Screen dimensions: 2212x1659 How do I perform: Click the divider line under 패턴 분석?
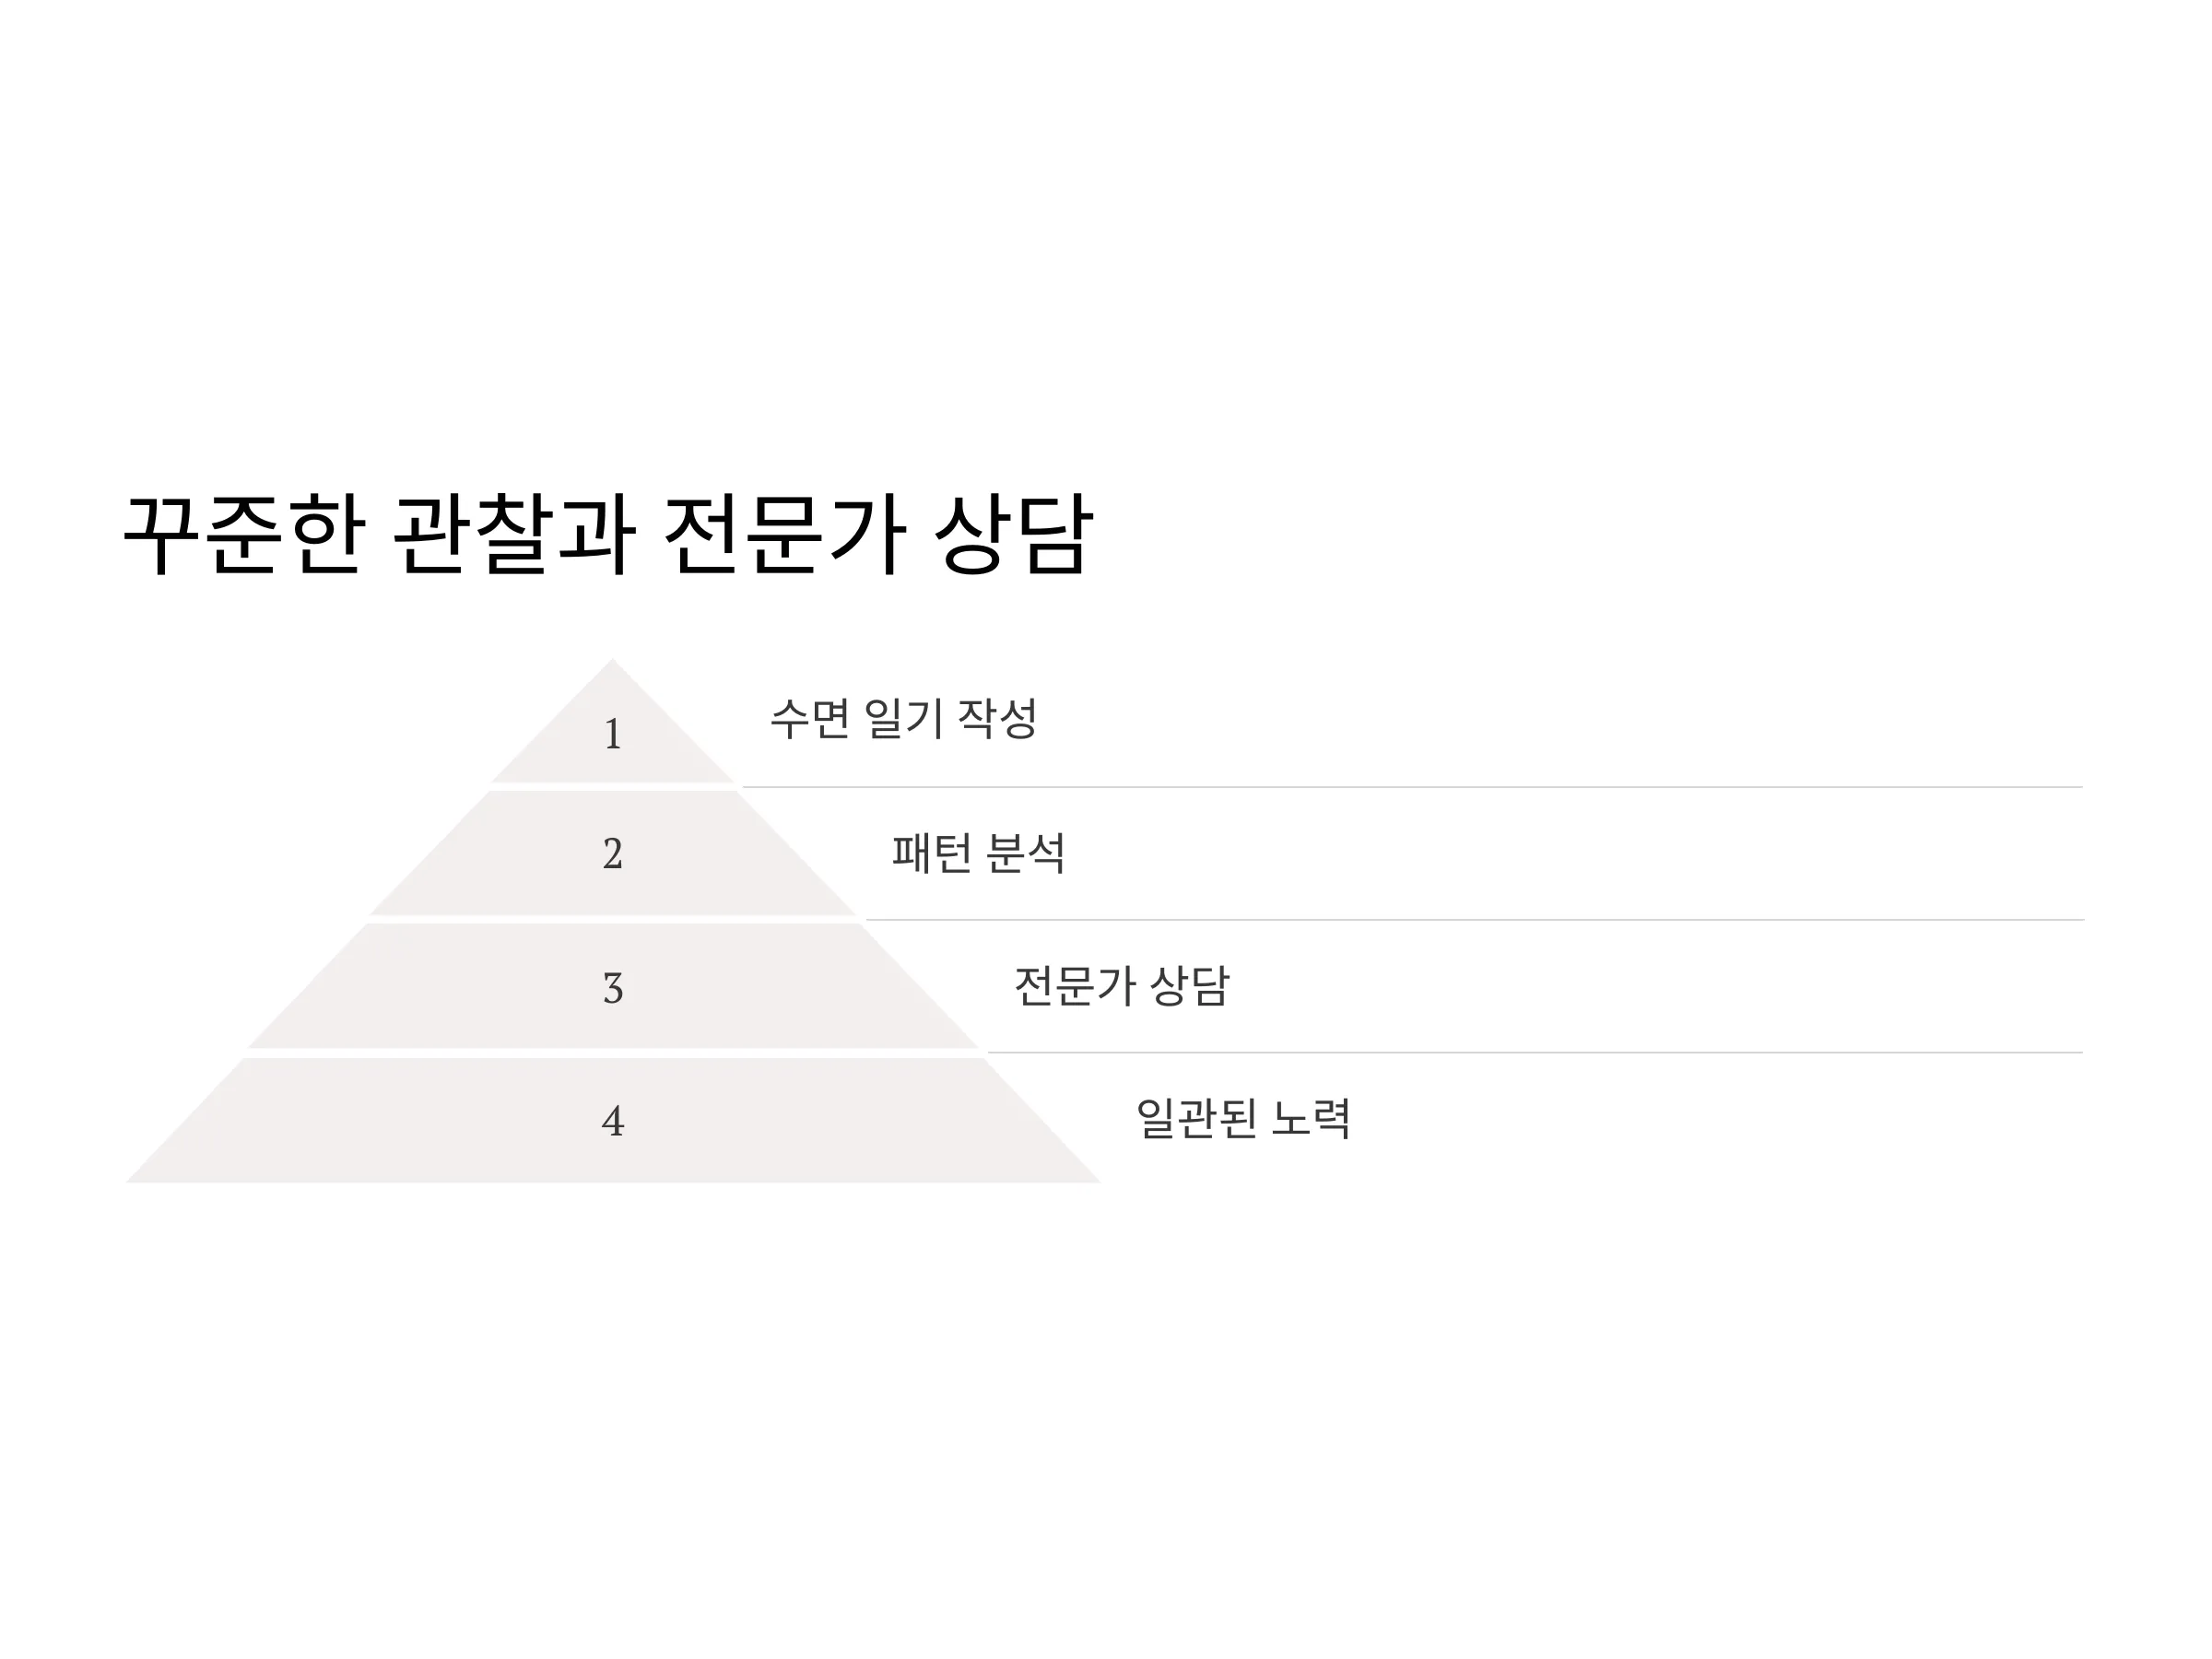pyautogui.click(x=1475, y=920)
